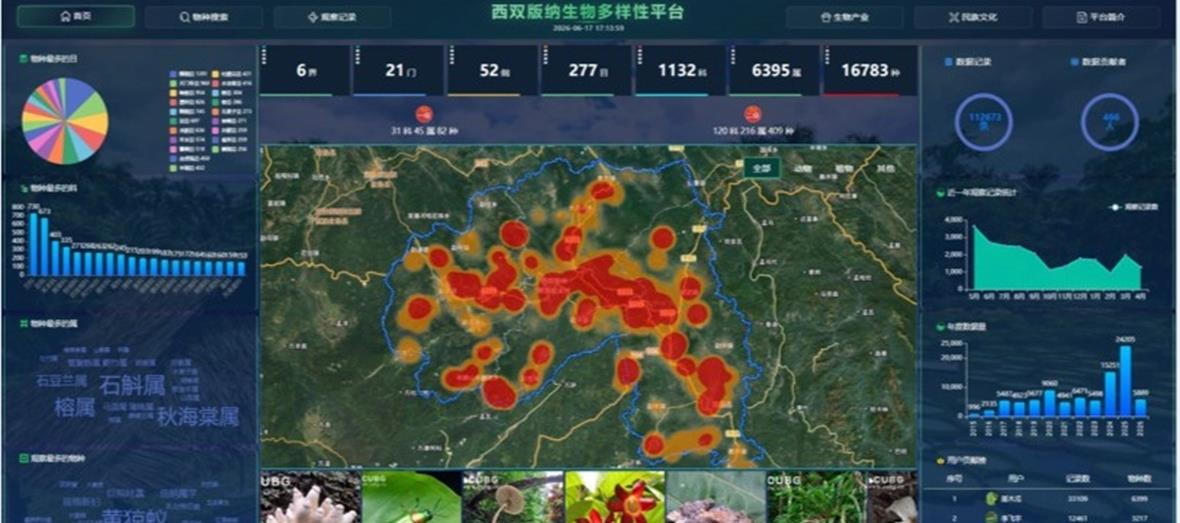The height and width of the screenshot is (523, 1180).
Task: Click the yearly bar labeled 24205
Action: point(1126,382)
